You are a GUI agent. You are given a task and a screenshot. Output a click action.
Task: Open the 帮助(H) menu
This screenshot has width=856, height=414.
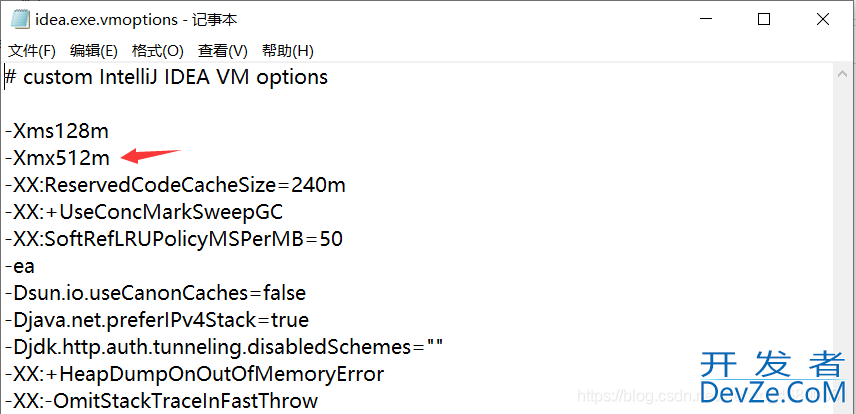pos(288,51)
